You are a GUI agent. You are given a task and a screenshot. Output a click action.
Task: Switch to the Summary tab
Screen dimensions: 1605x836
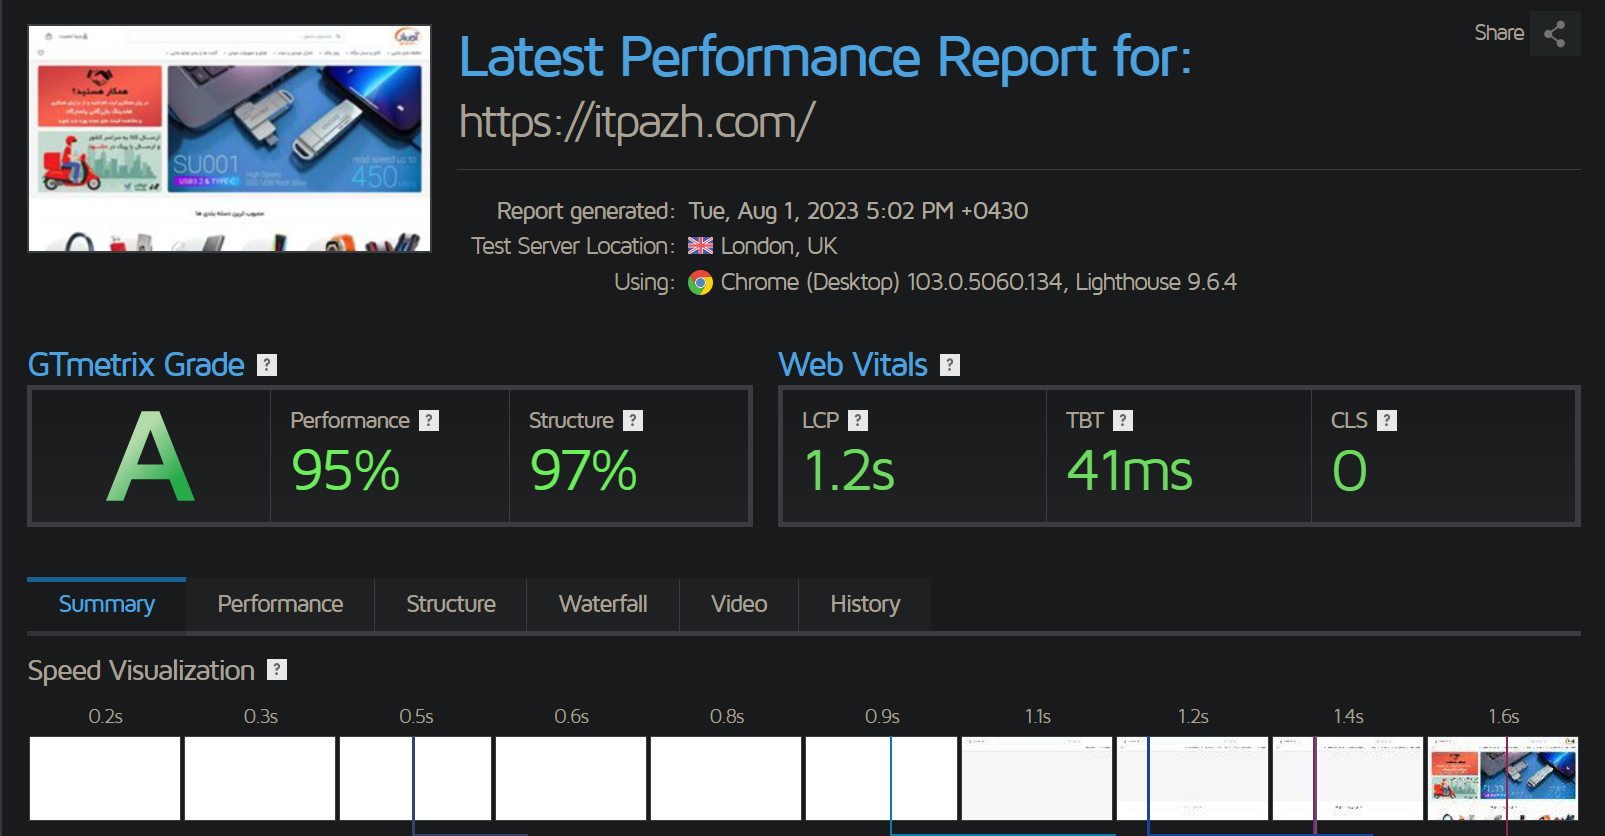pyautogui.click(x=106, y=604)
